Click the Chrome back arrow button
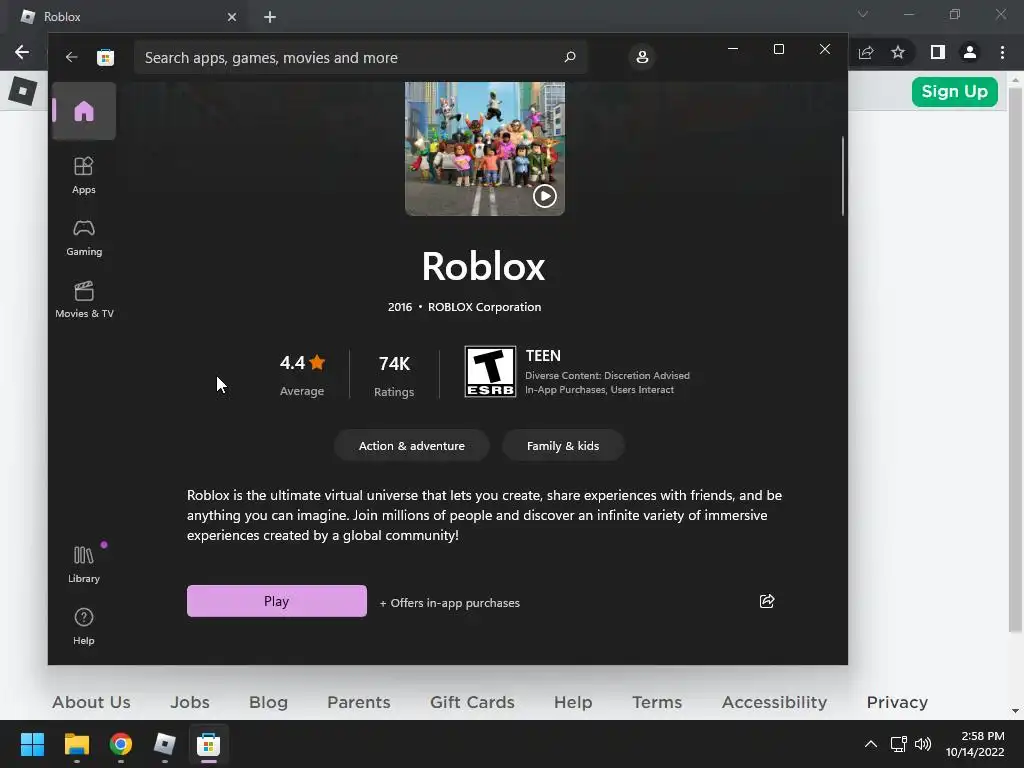The height and width of the screenshot is (768, 1024). pos(22,52)
